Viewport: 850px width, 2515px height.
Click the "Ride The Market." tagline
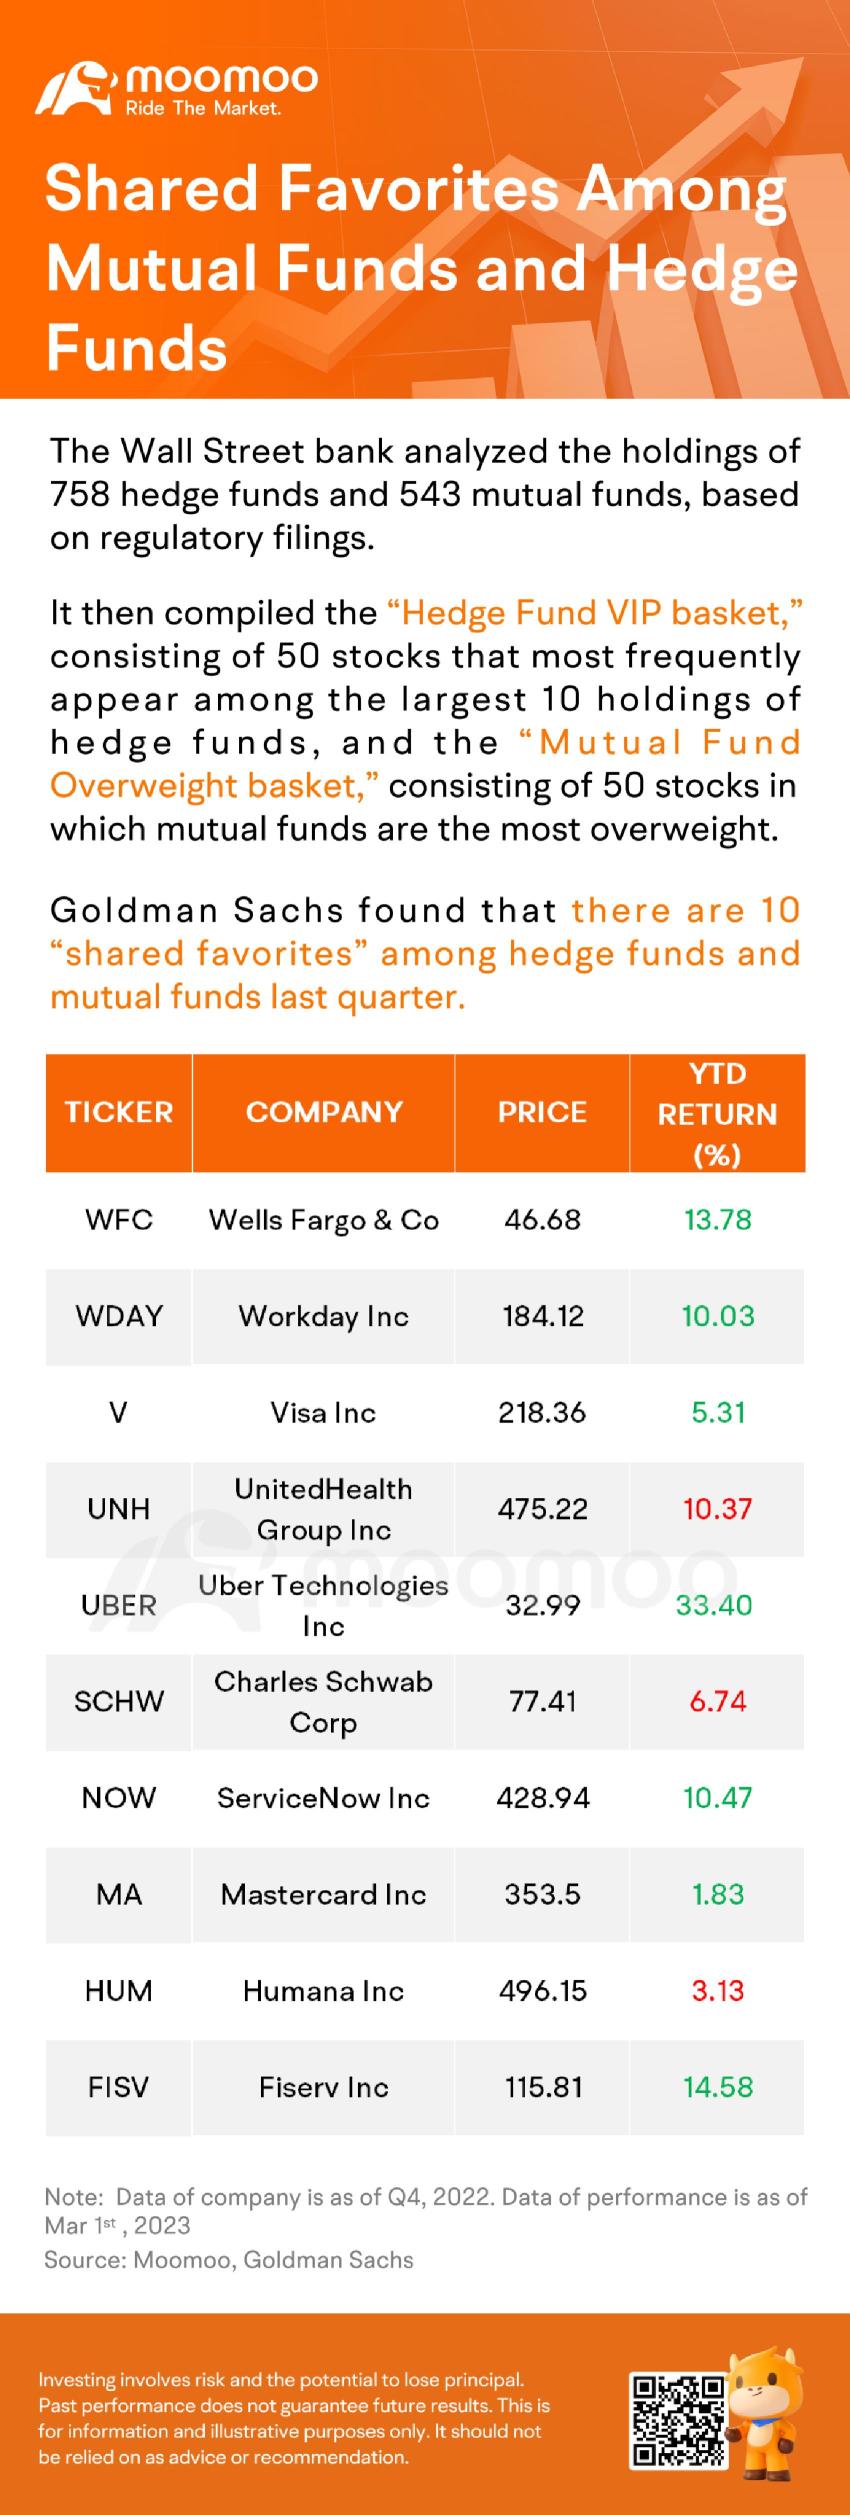tap(202, 108)
